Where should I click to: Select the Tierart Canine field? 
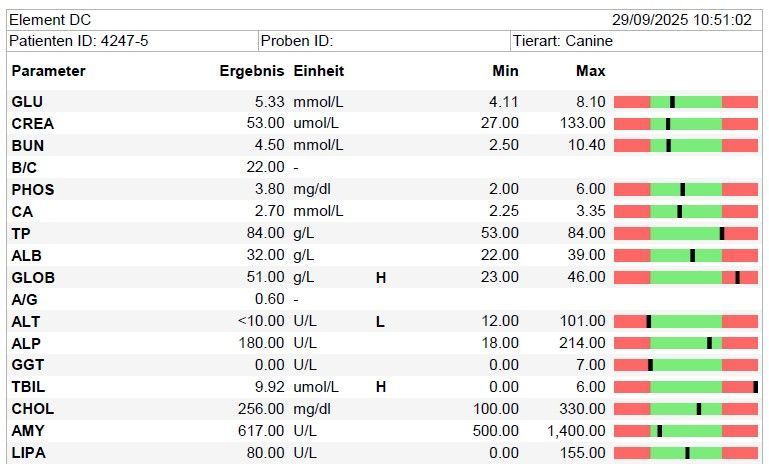[x=562, y=41]
